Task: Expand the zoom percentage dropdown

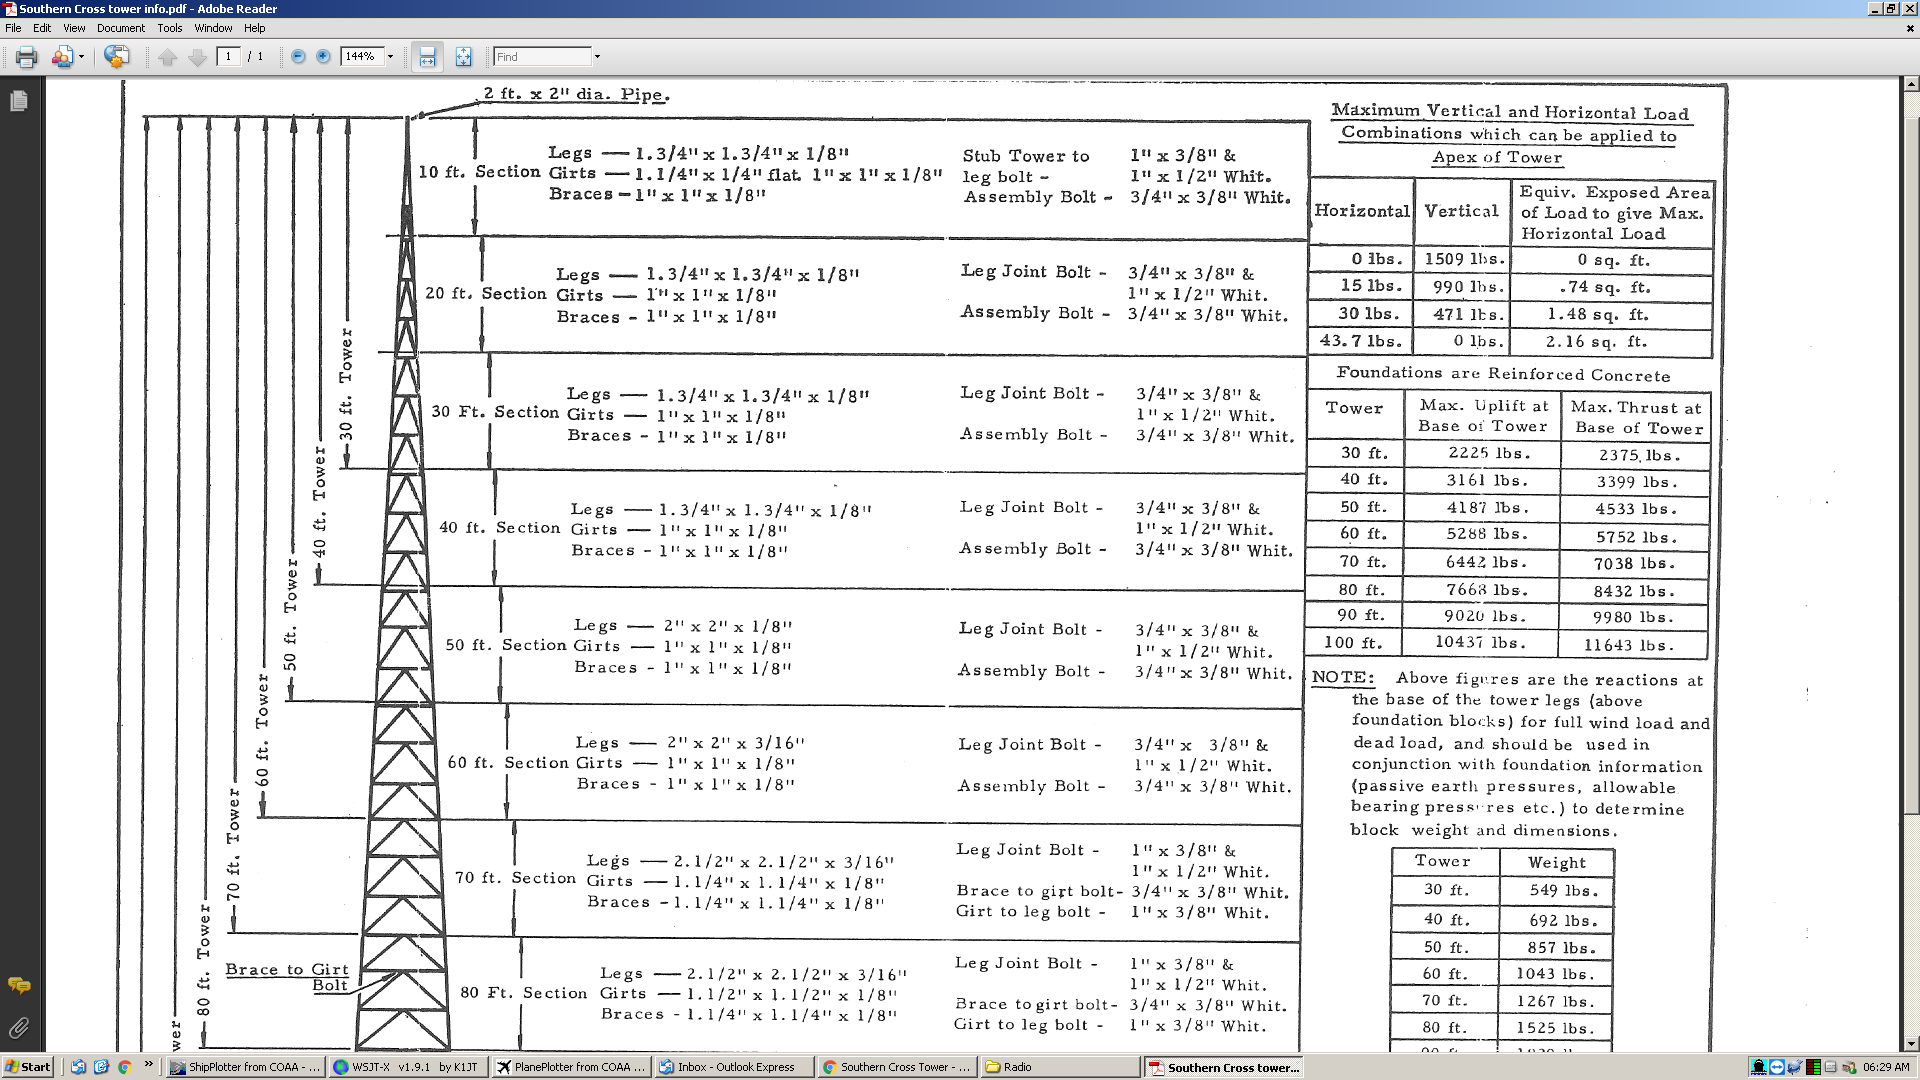Action: (x=391, y=57)
